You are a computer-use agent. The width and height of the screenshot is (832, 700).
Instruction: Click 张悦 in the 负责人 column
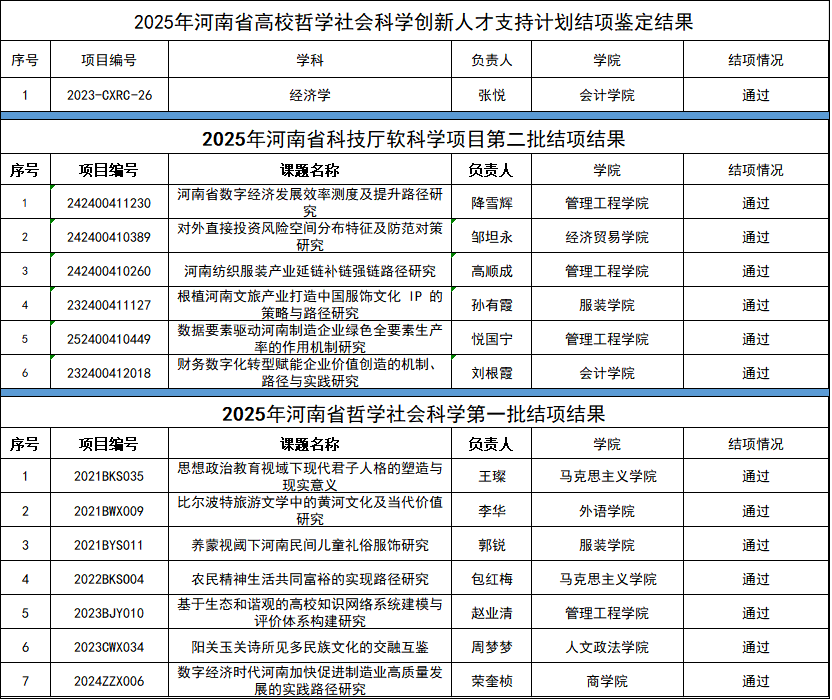click(x=492, y=96)
